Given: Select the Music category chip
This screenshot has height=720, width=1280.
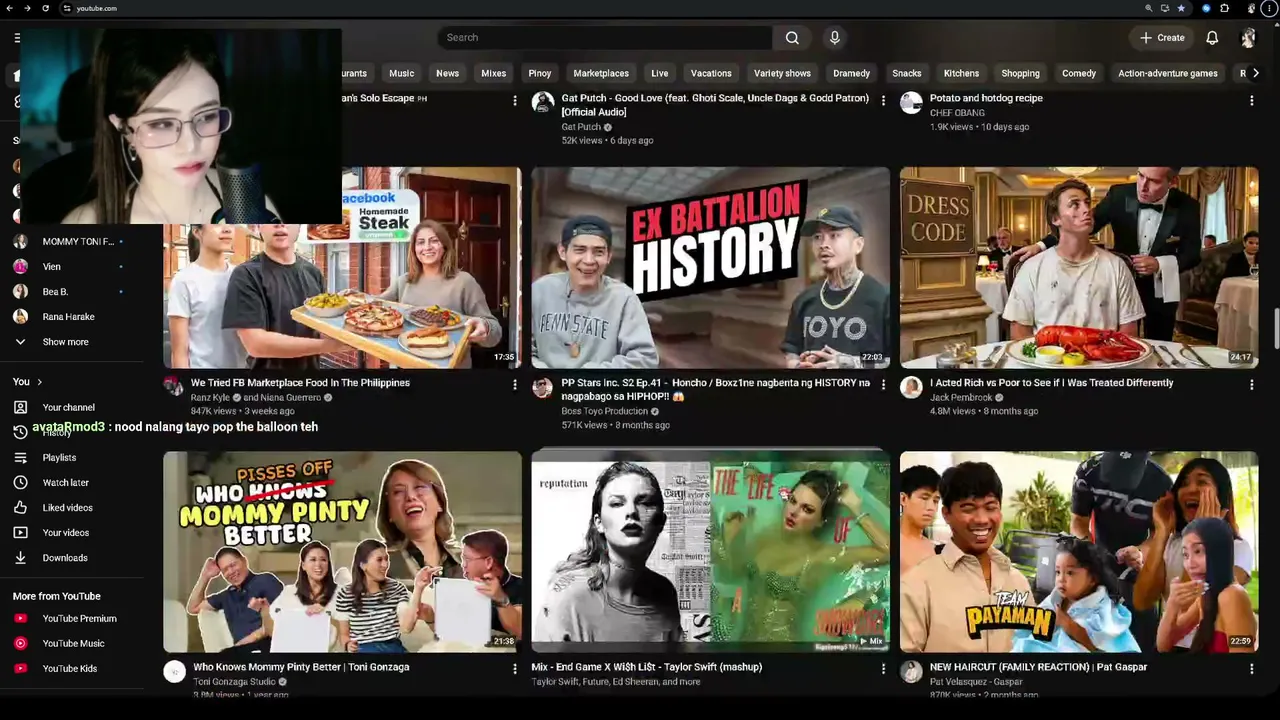Looking at the screenshot, I should (401, 73).
